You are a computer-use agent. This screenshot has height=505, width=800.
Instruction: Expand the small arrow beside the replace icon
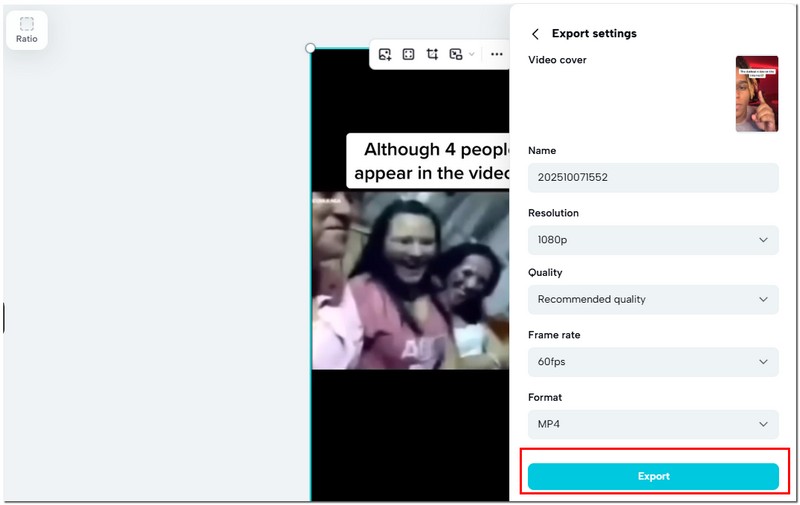[472, 54]
